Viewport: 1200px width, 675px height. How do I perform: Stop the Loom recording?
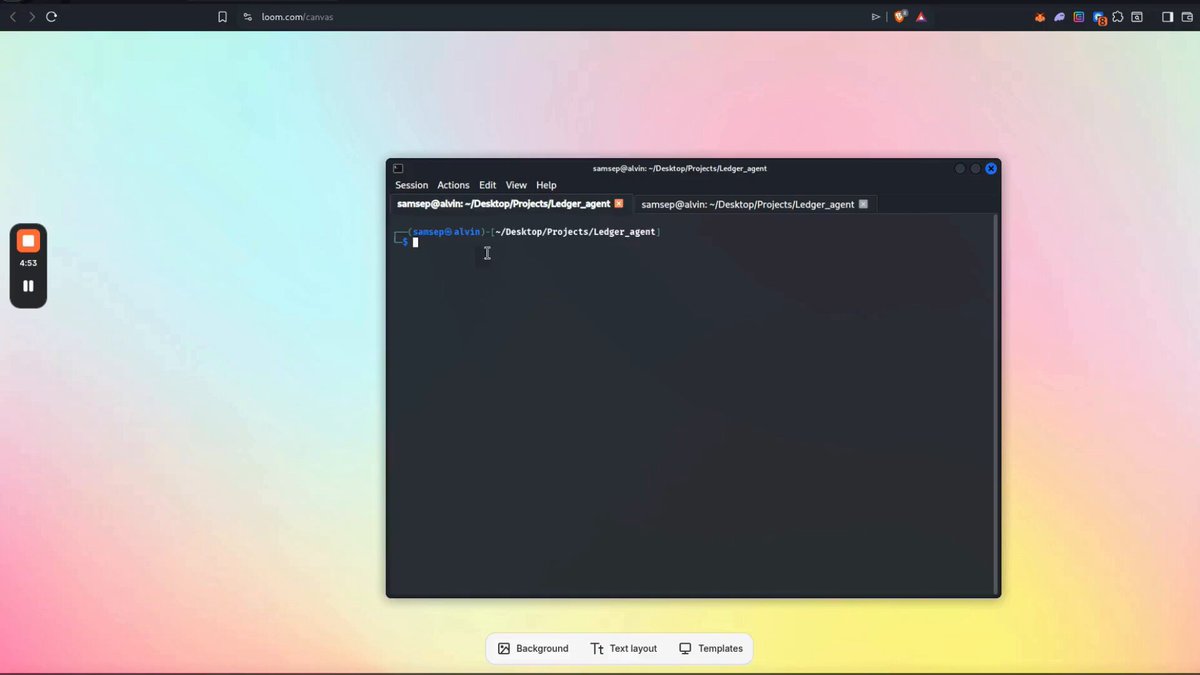[28, 241]
